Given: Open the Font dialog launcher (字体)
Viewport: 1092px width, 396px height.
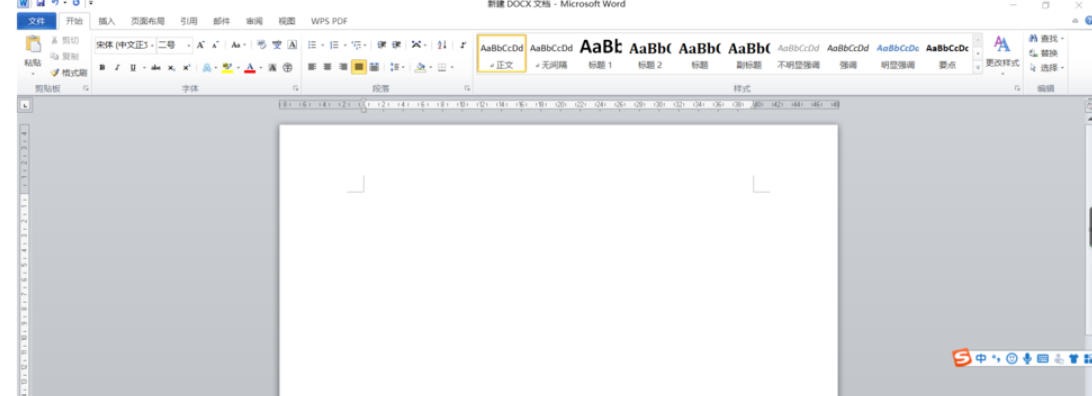Looking at the screenshot, I should tap(295, 88).
